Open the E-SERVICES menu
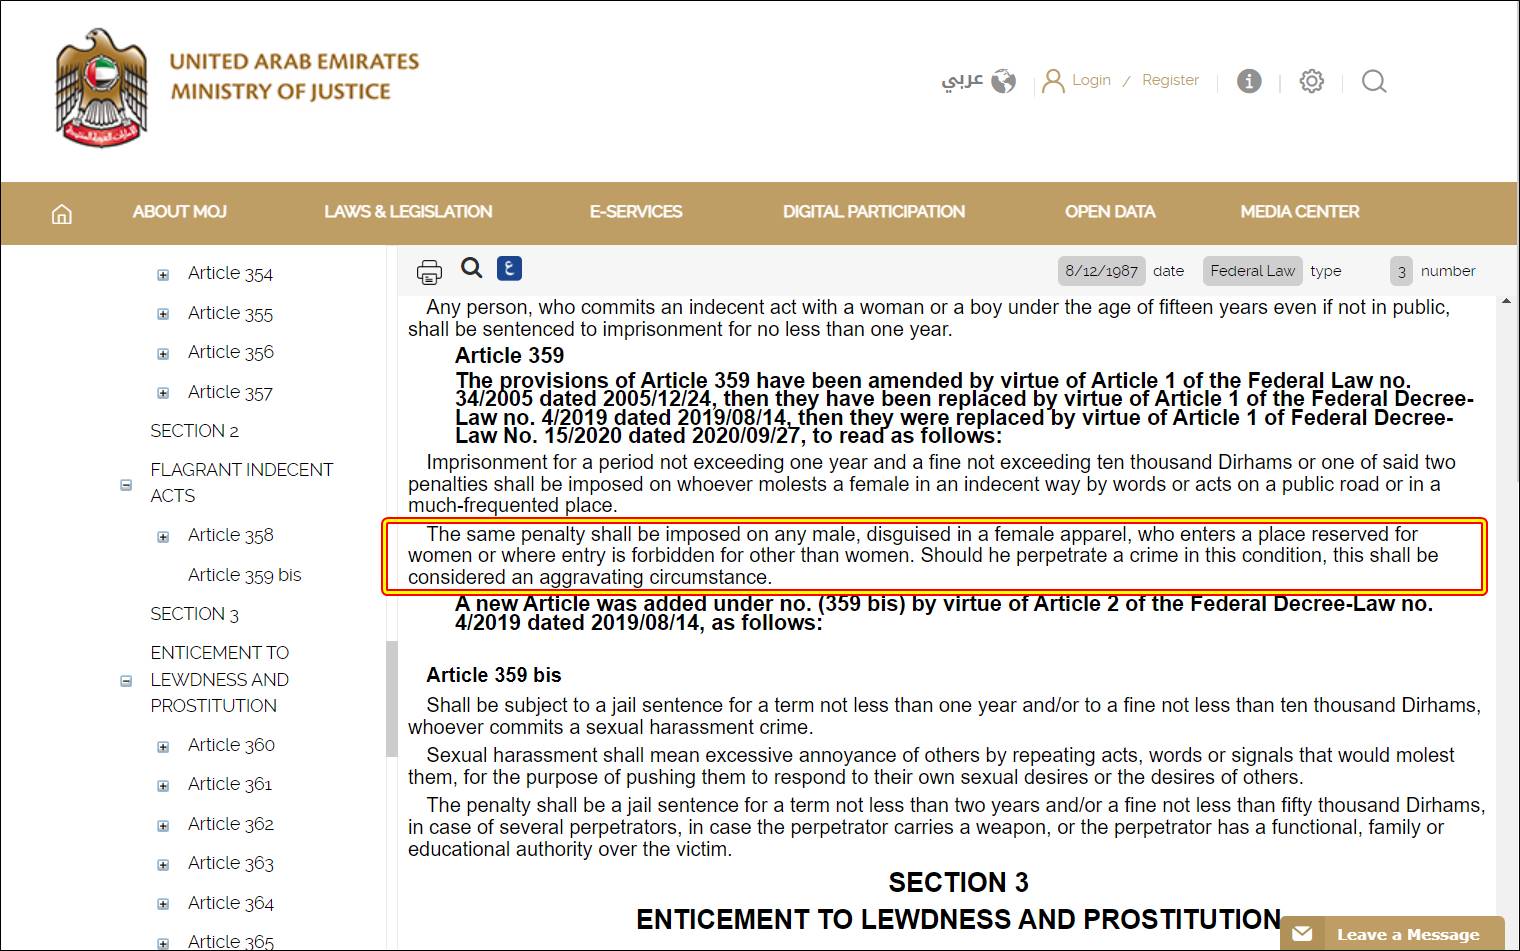Viewport: 1520px width, 951px height. click(636, 212)
